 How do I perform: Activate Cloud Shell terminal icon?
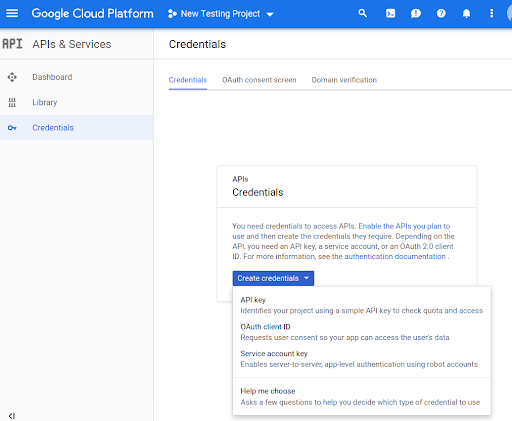390,13
